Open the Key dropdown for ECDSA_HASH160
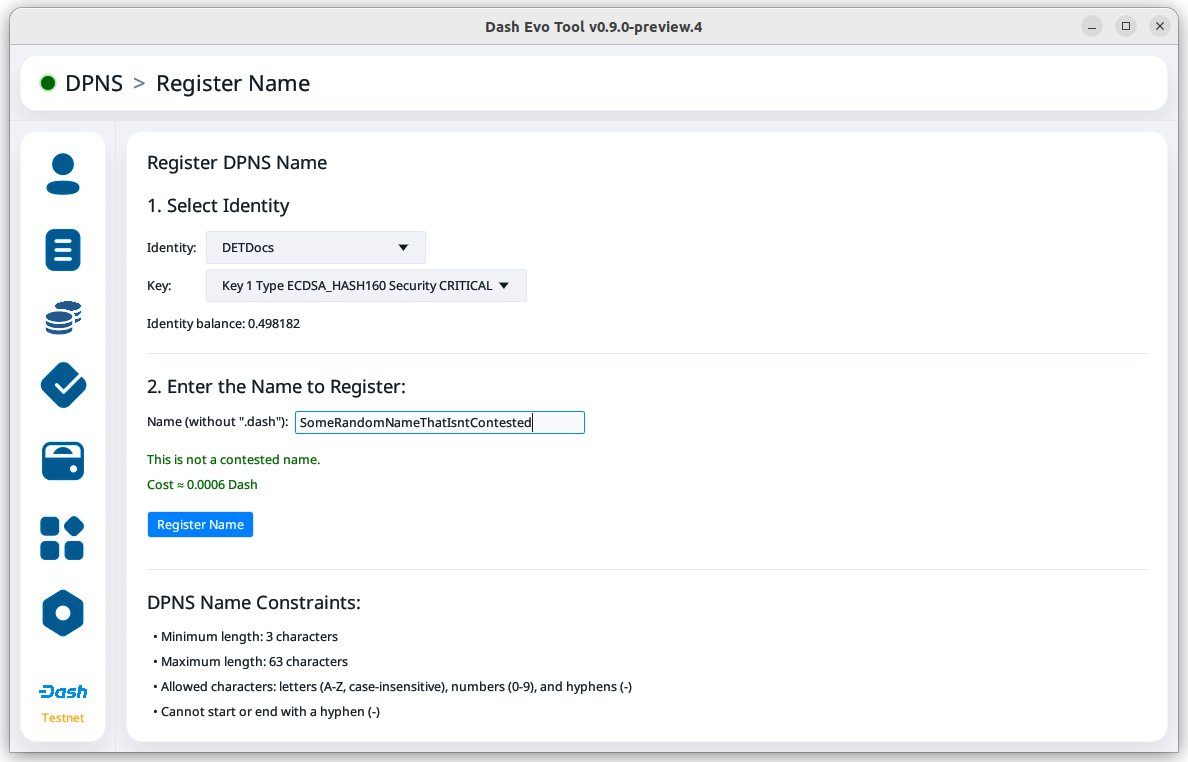 pos(366,285)
